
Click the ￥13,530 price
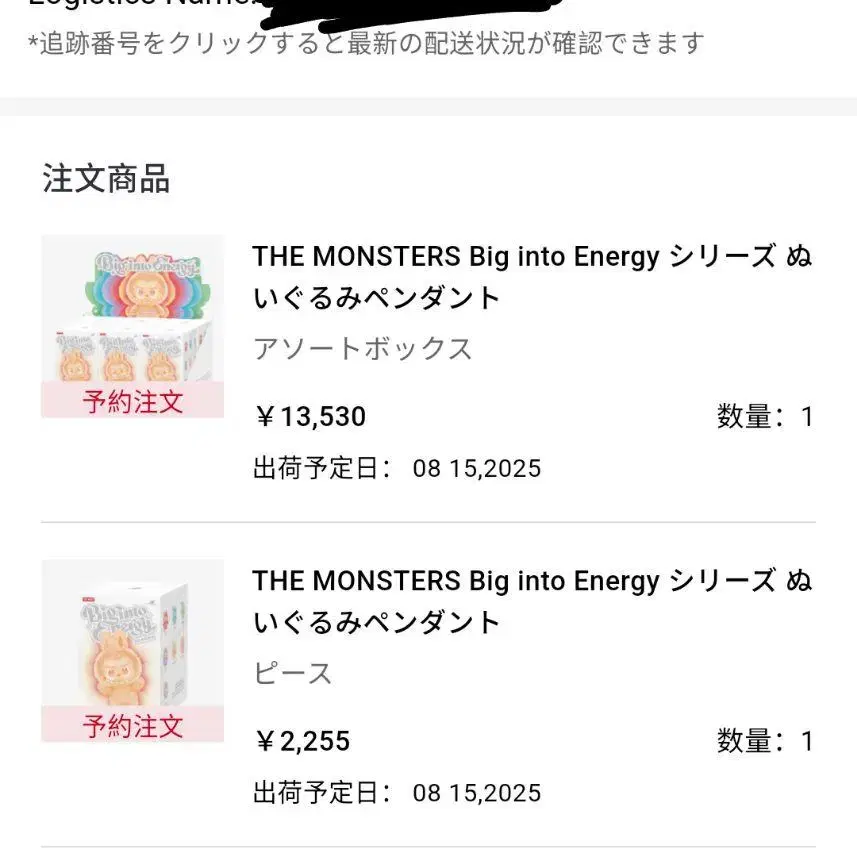click(x=310, y=416)
